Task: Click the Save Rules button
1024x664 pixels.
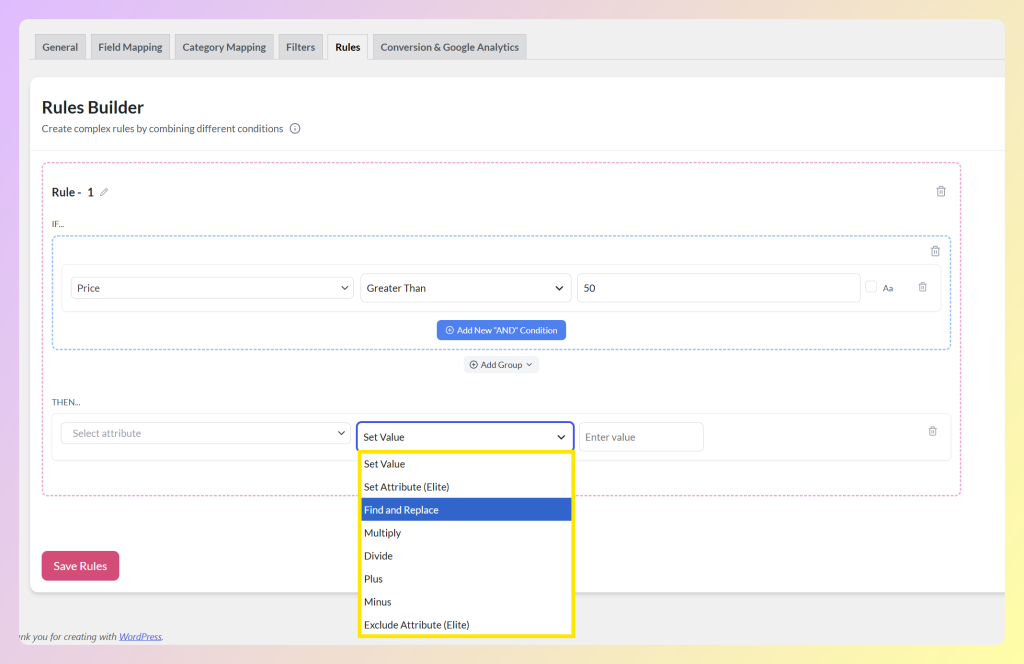Action: 80,566
